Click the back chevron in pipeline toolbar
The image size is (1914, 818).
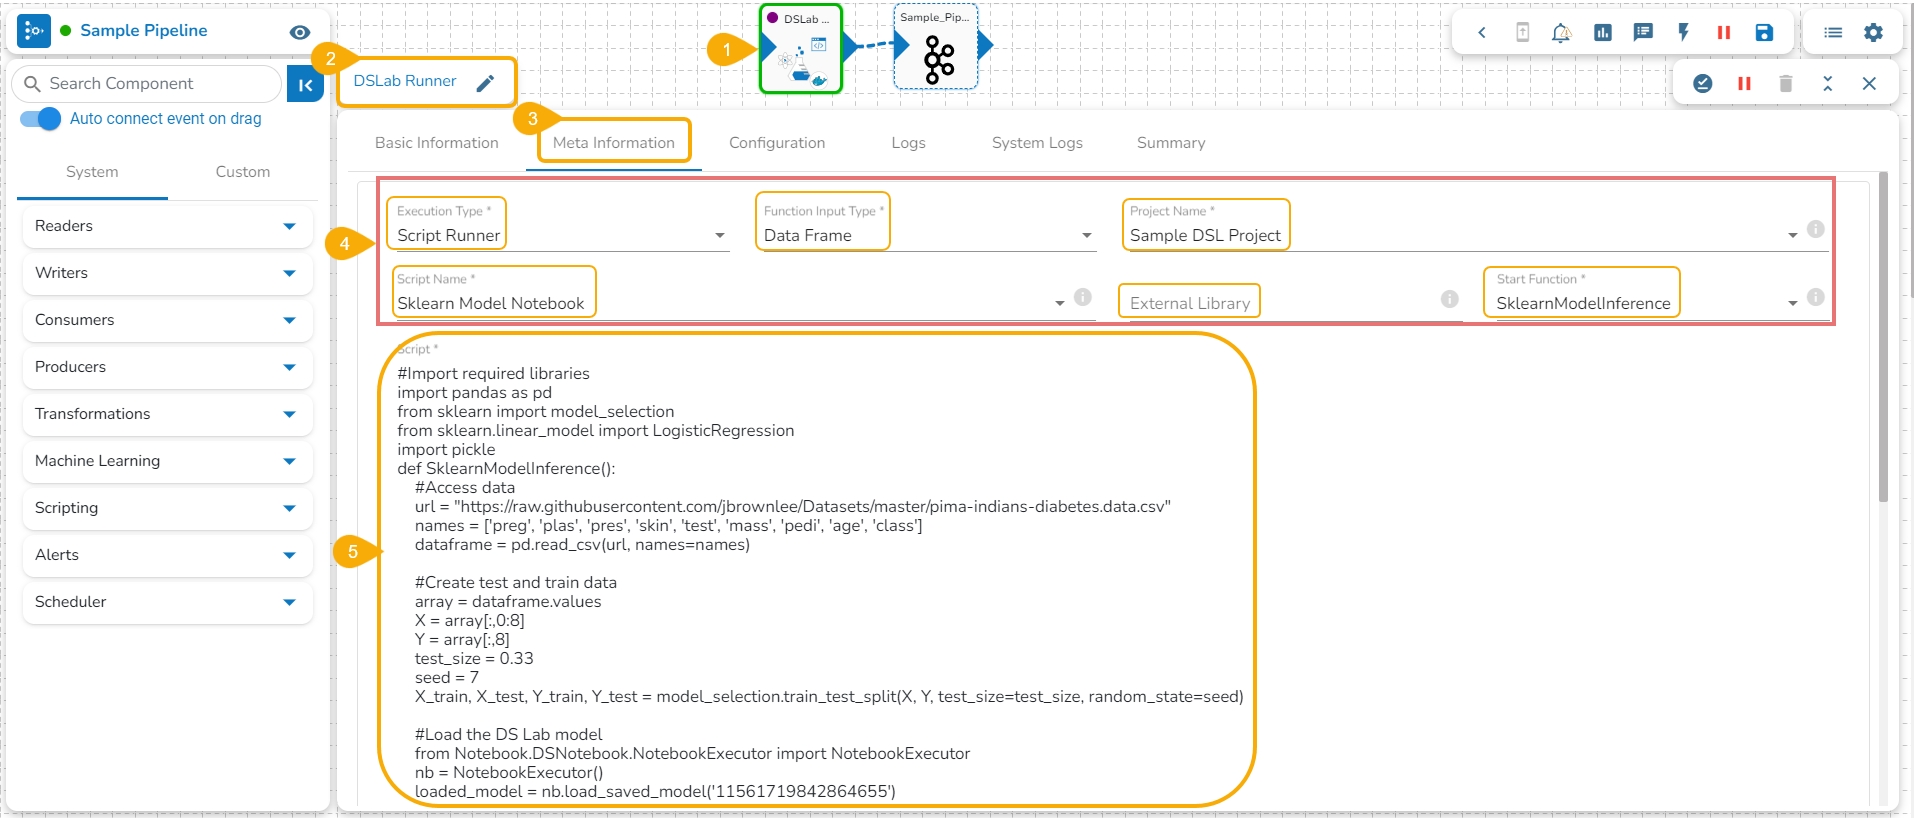(1482, 32)
